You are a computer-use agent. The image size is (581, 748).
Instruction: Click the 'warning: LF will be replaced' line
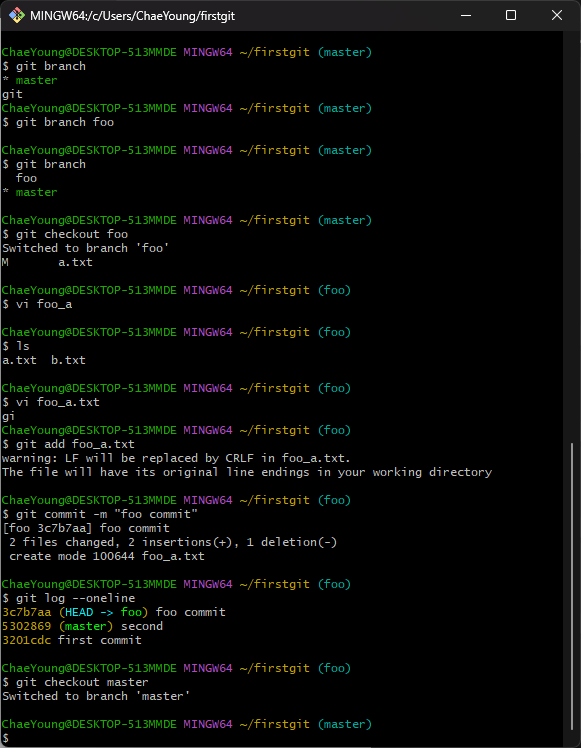click(176, 458)
